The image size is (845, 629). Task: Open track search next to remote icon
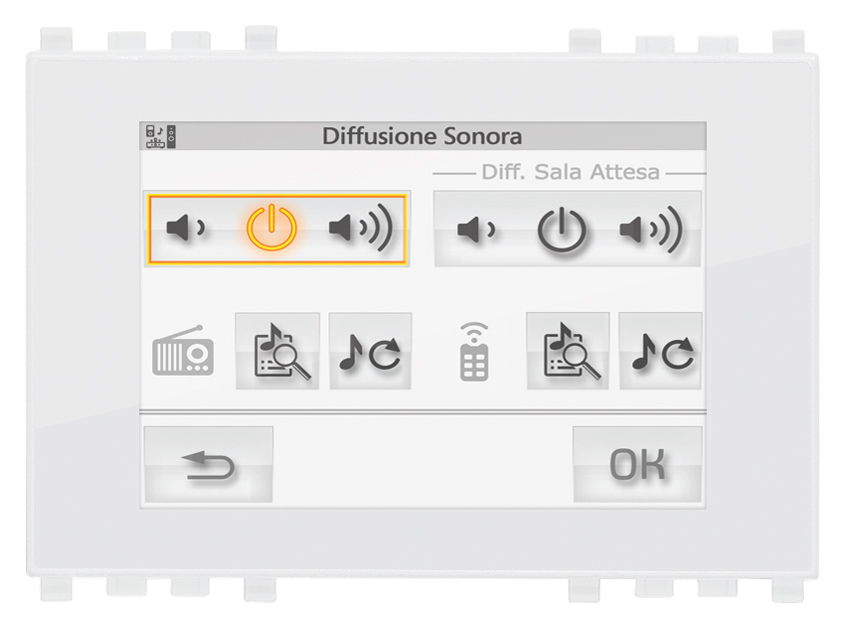(x=568, y=351)
